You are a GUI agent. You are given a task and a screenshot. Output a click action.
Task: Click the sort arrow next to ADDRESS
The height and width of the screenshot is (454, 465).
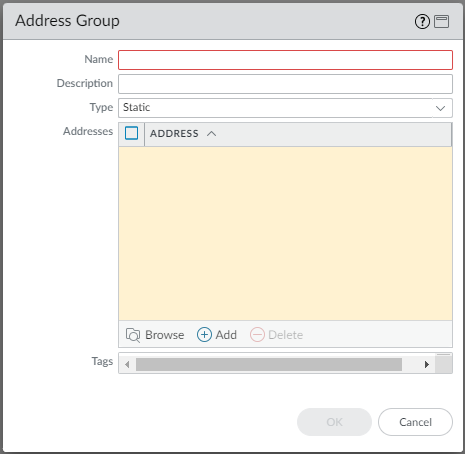point(211,134)
